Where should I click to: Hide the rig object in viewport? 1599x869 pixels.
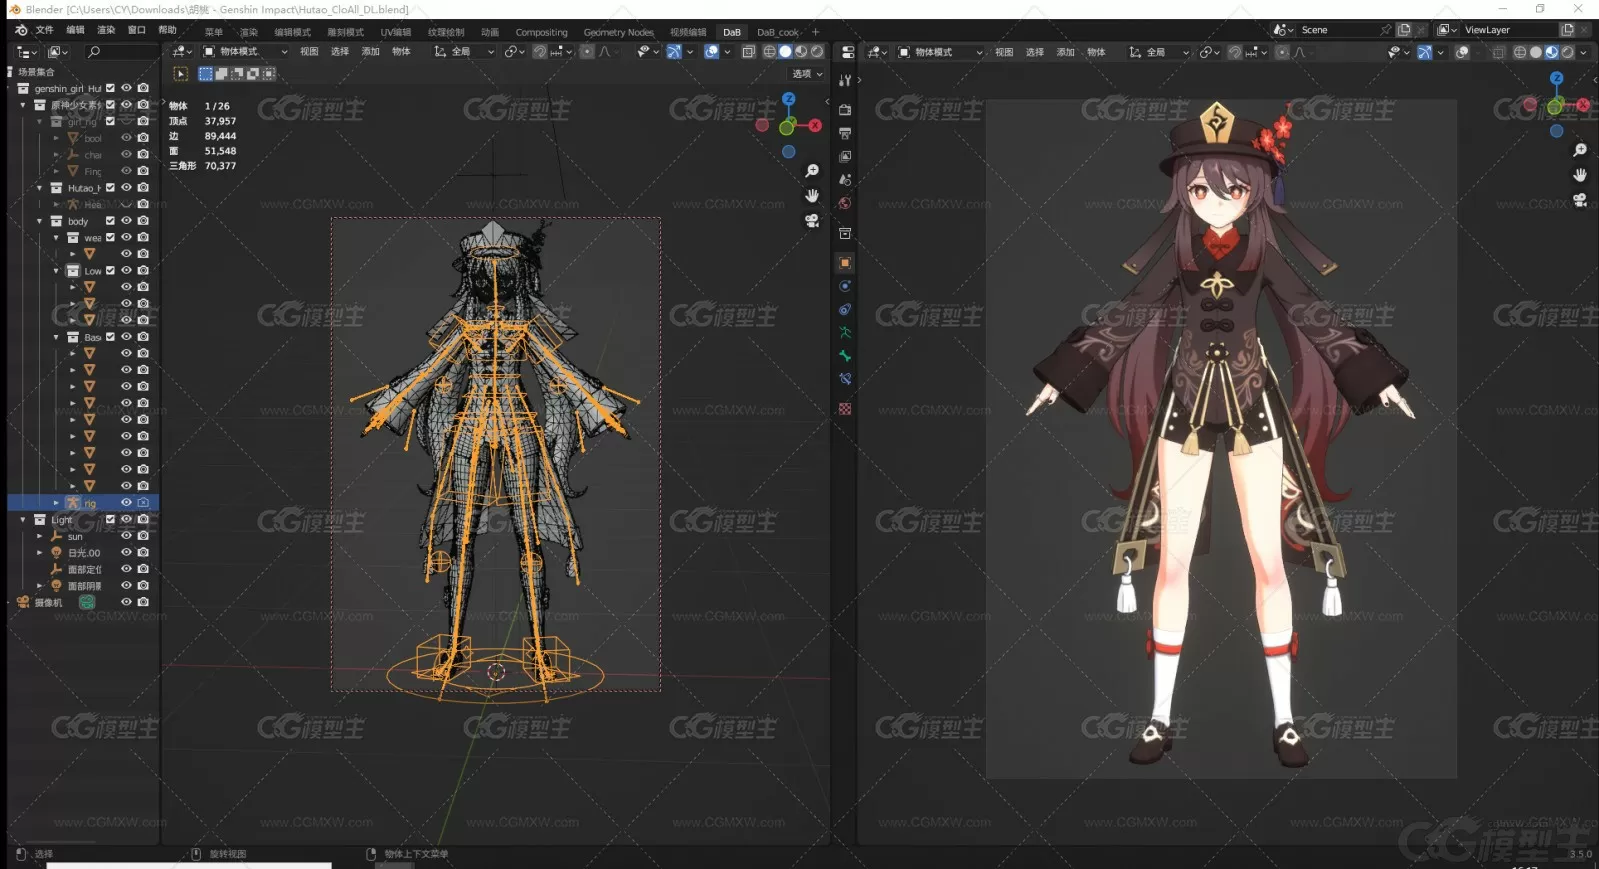pos(126,502)
